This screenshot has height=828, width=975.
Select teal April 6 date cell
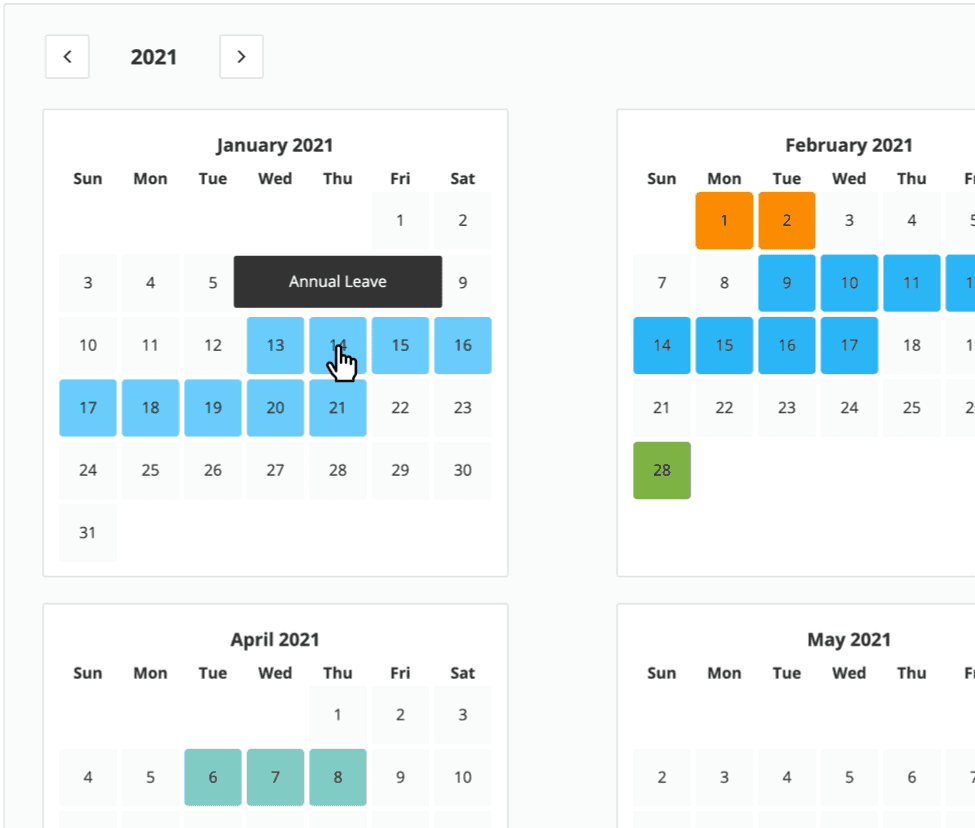pos(213,777)
